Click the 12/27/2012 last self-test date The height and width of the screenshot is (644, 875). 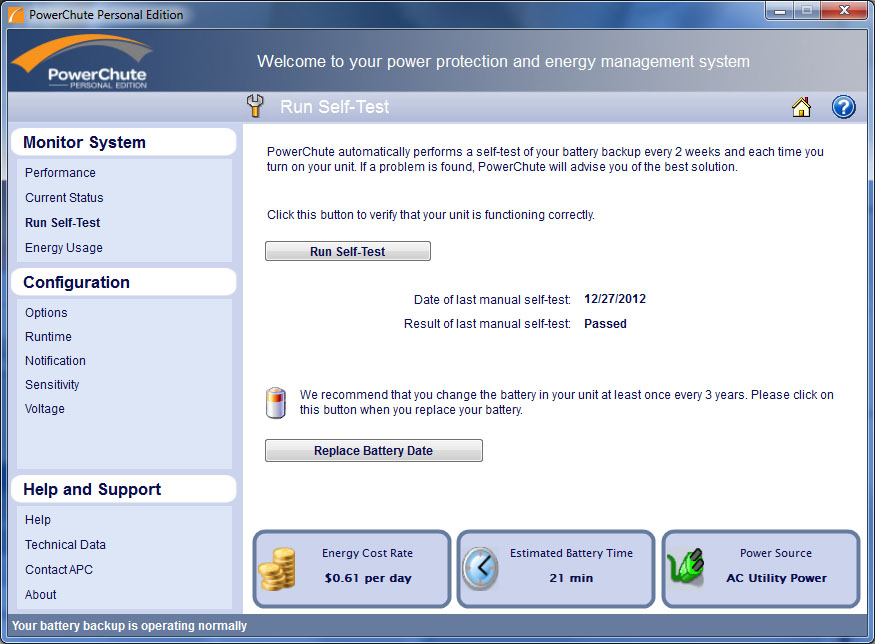[615, 299]
